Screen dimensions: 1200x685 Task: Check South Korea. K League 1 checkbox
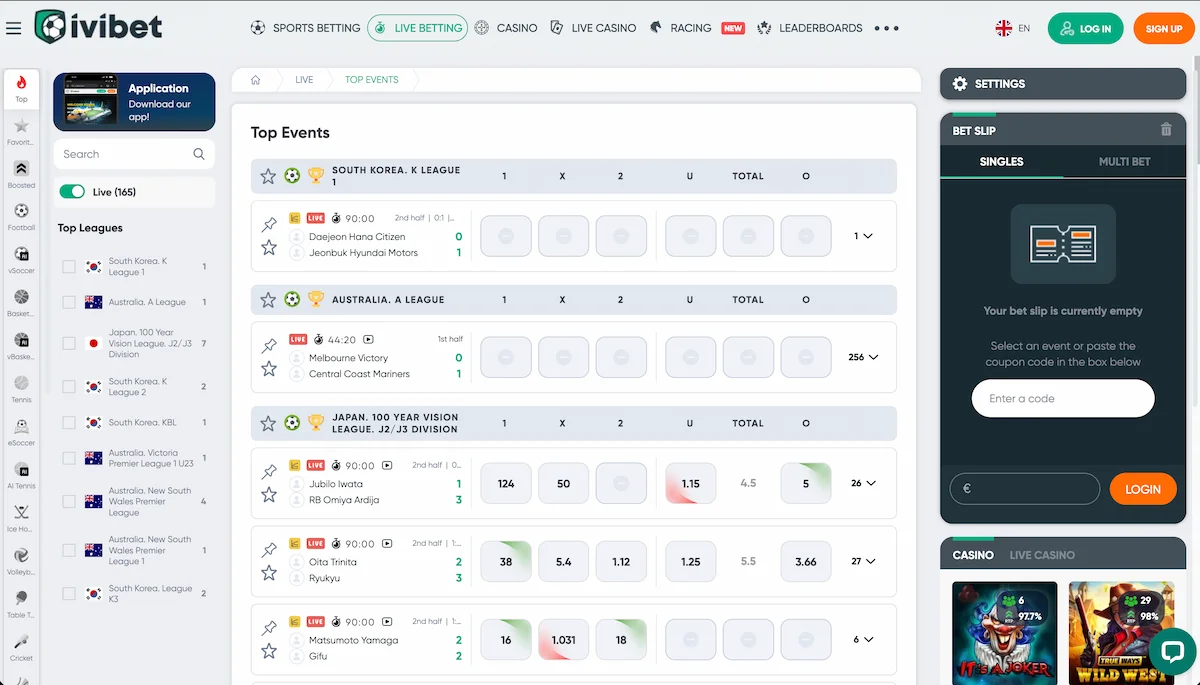[69, 267]
